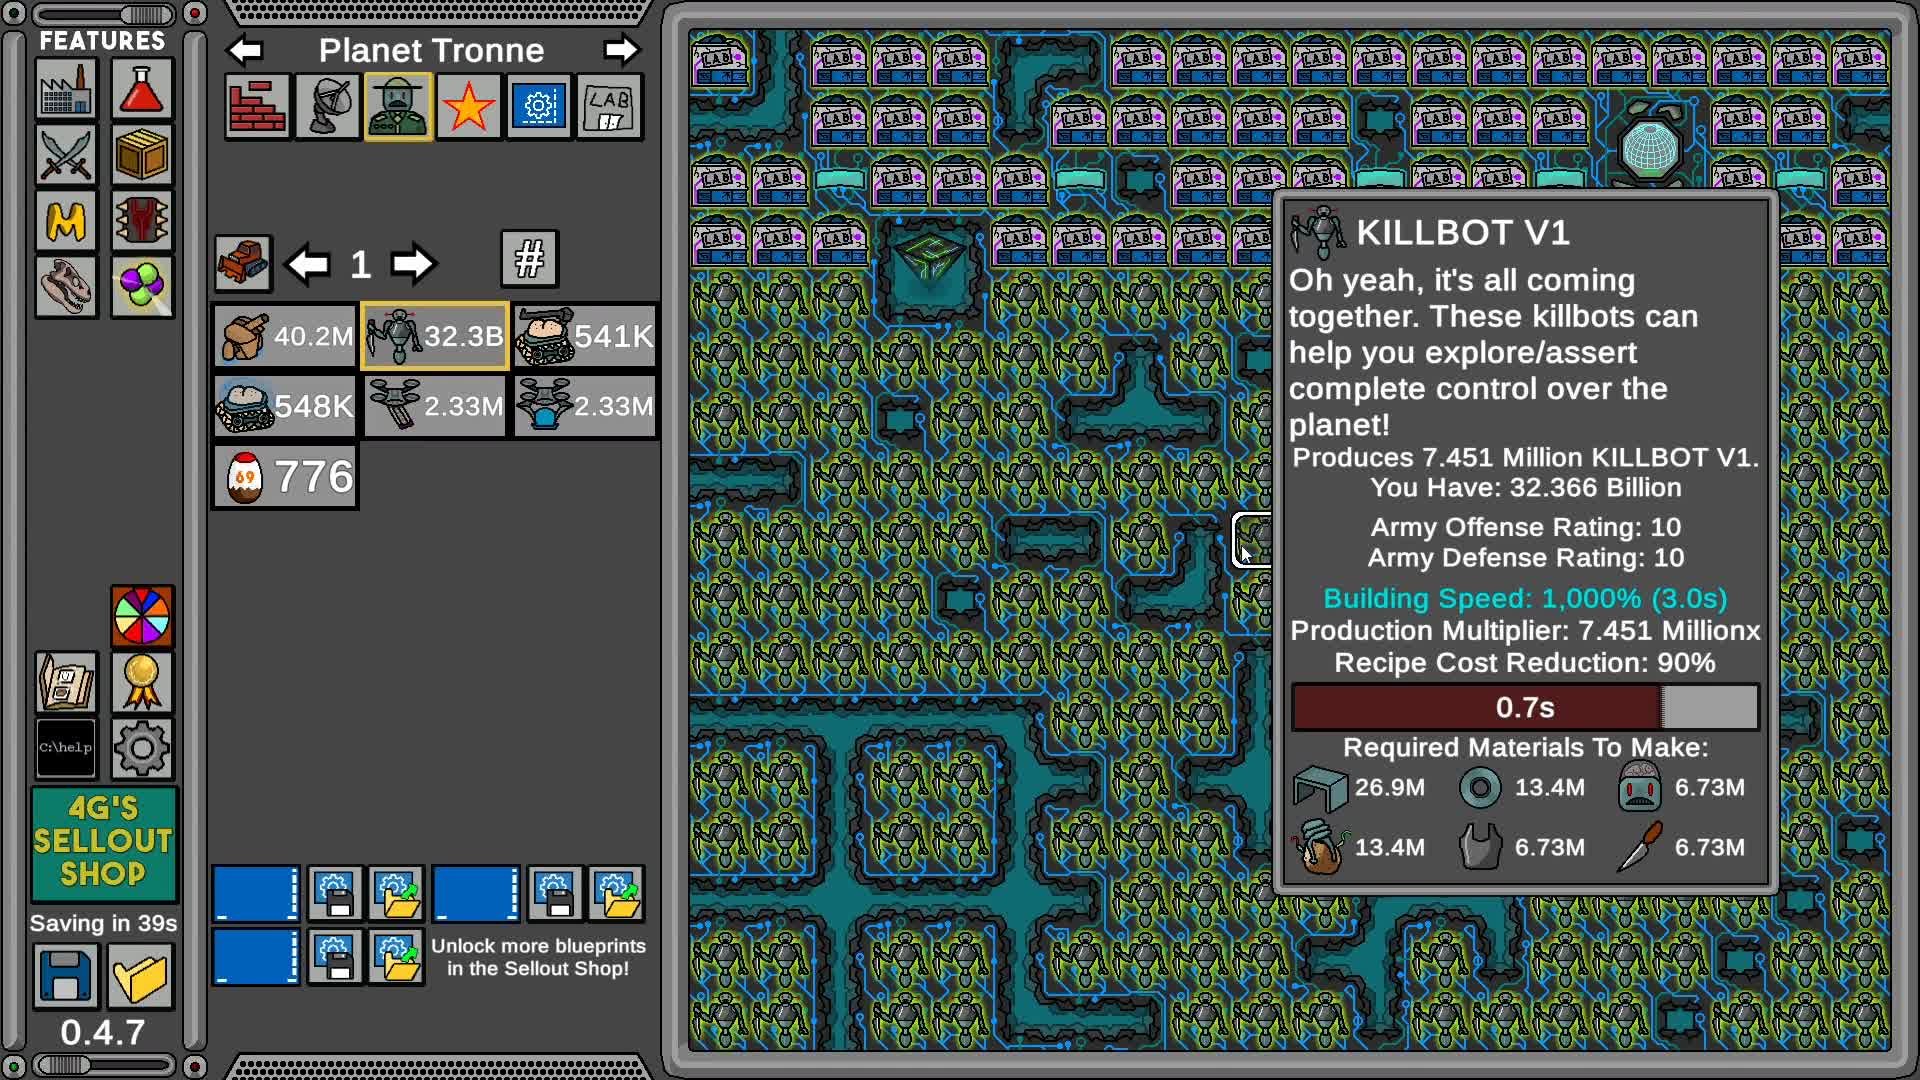Go to next planet with right arrow
Viewport: 1920px width, 1080px height.
pos(621,50)
